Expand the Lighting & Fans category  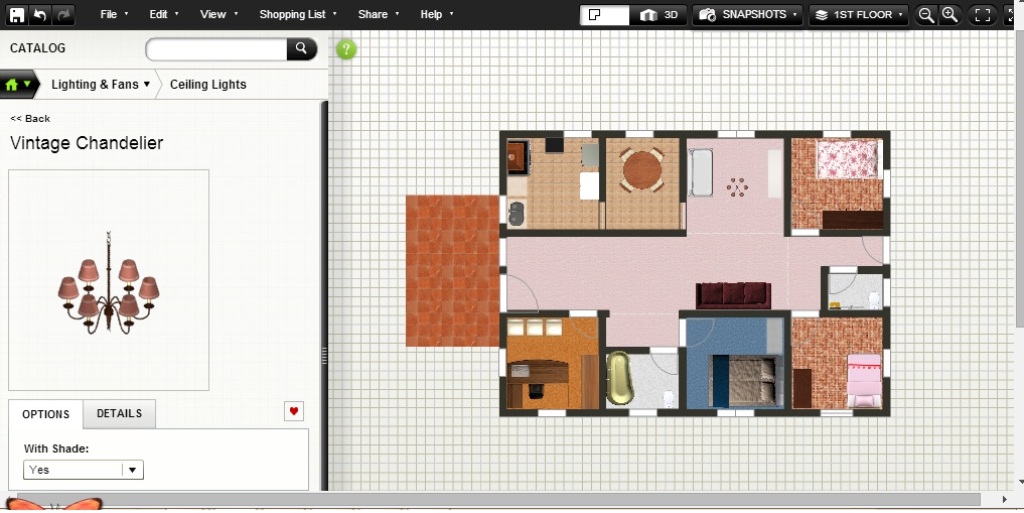click(100, 84)
